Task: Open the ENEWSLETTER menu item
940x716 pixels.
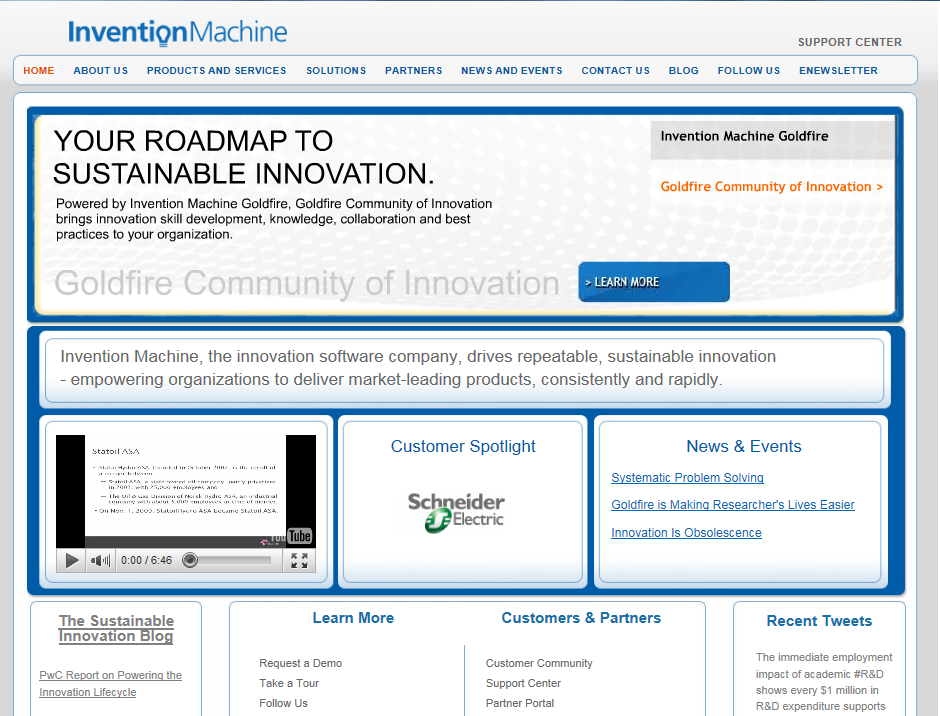Action: pyautogui.click(x=838, y=70)
